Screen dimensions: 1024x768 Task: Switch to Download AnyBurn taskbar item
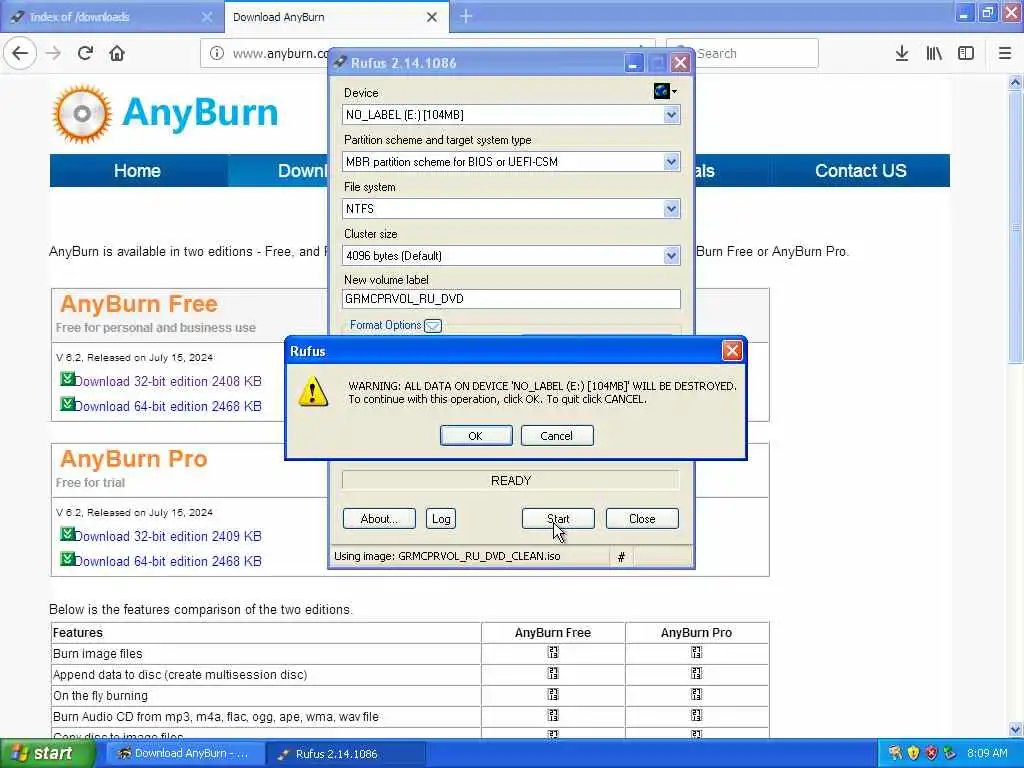click(x=185, y=754)
